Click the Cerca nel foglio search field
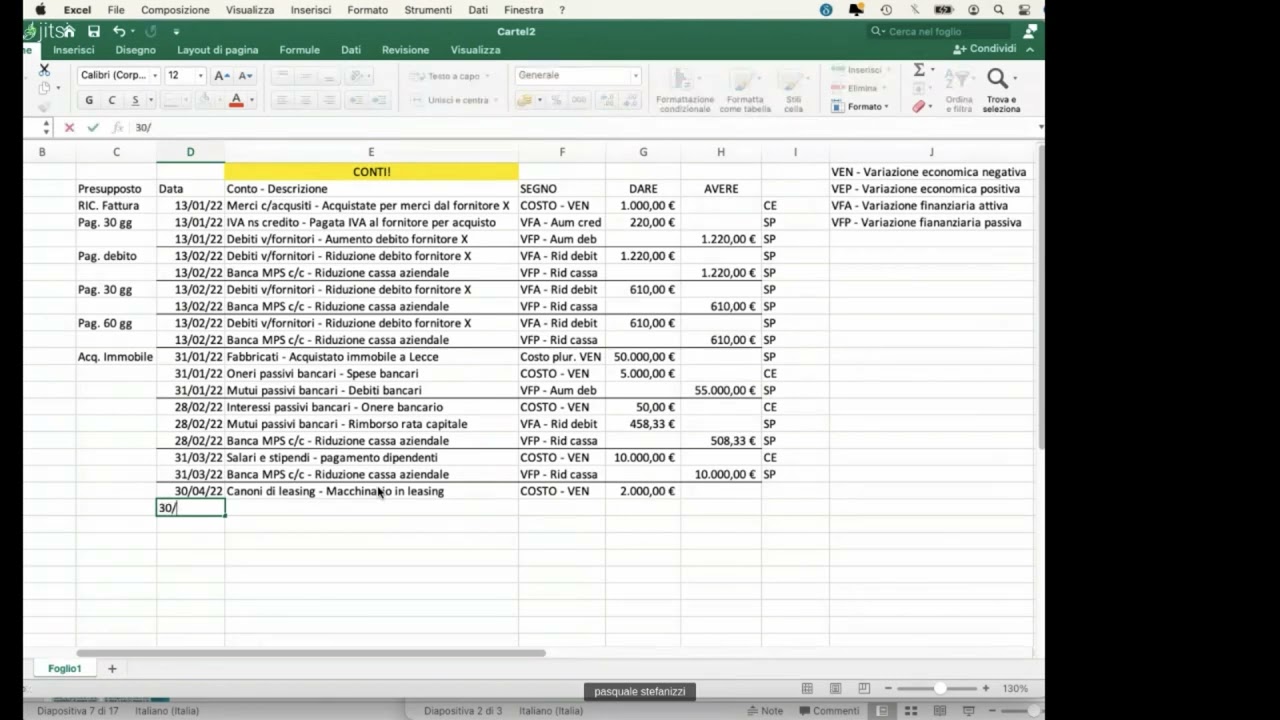Viewport: 1280px width, 720px height. [940, 31]
